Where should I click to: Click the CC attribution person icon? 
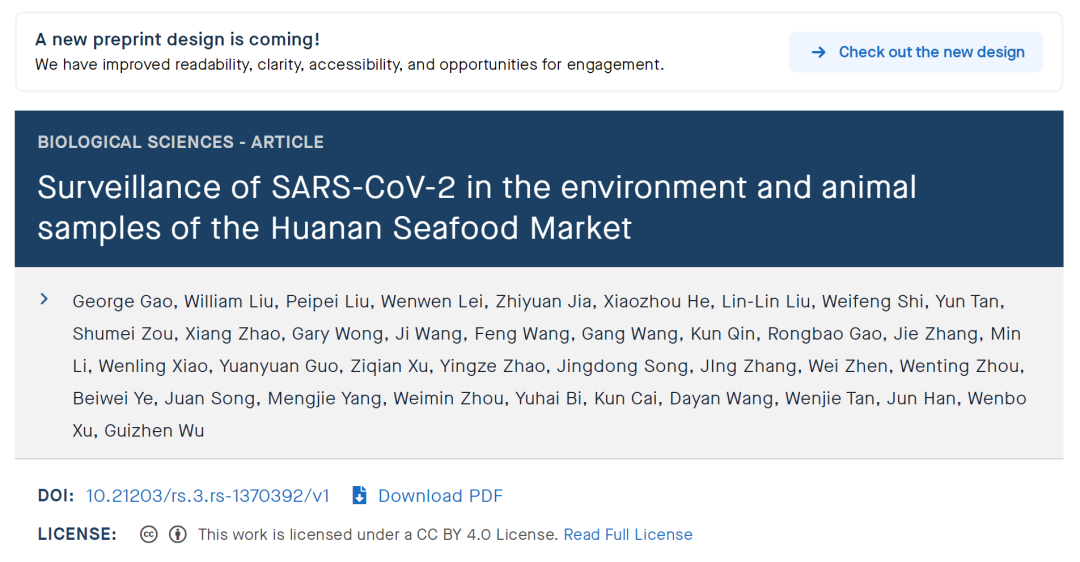tap(178, 534)
